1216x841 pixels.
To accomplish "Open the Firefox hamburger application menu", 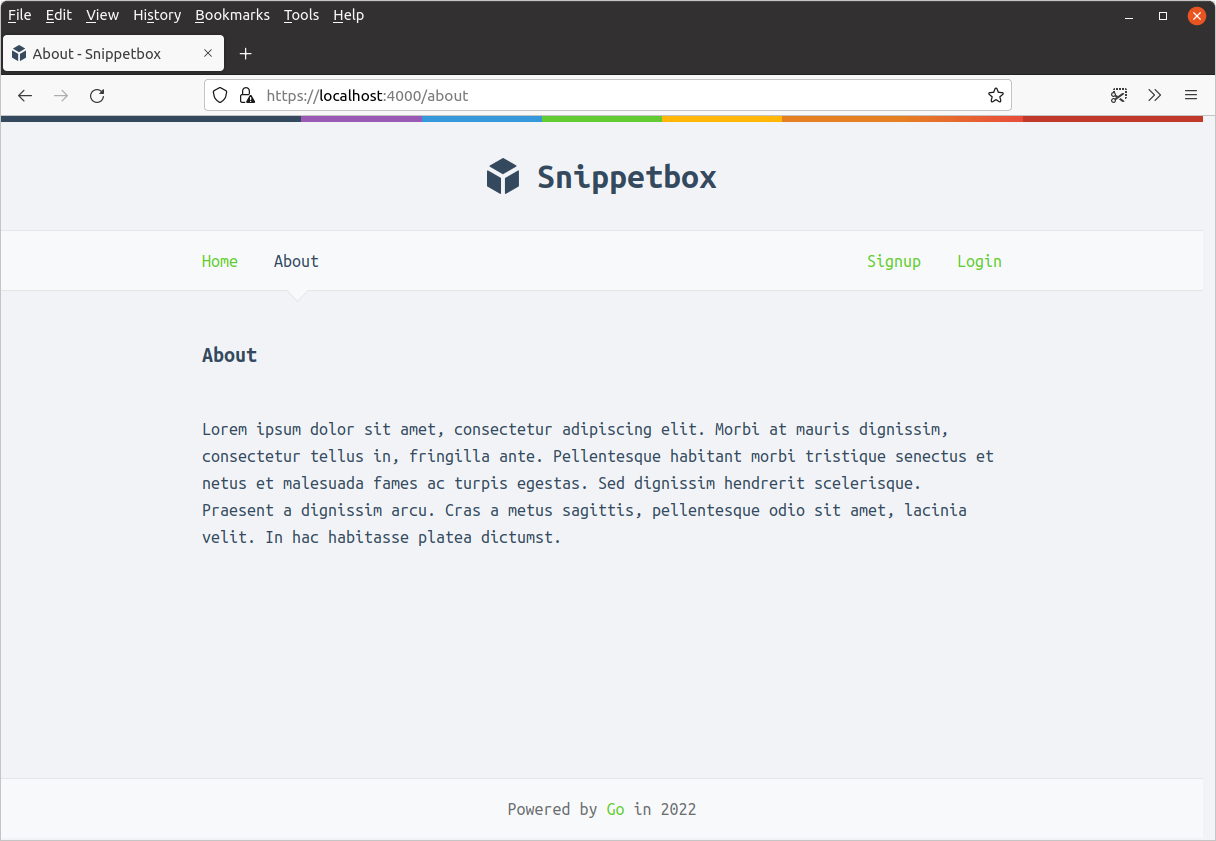I will 1190,96.
